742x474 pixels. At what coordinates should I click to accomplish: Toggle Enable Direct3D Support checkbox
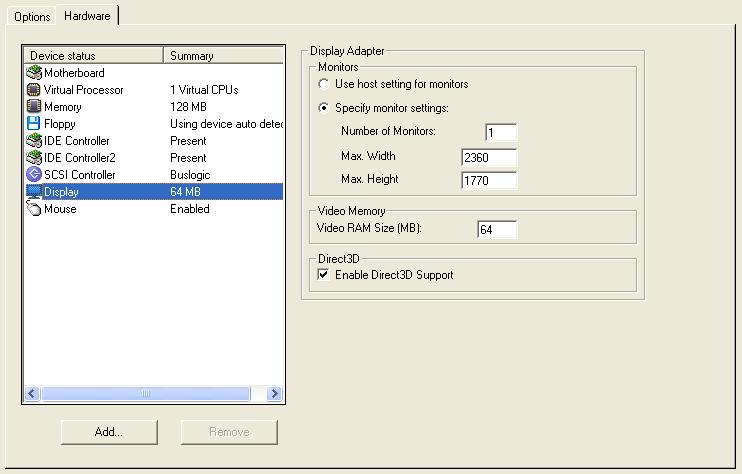[323, 274]
